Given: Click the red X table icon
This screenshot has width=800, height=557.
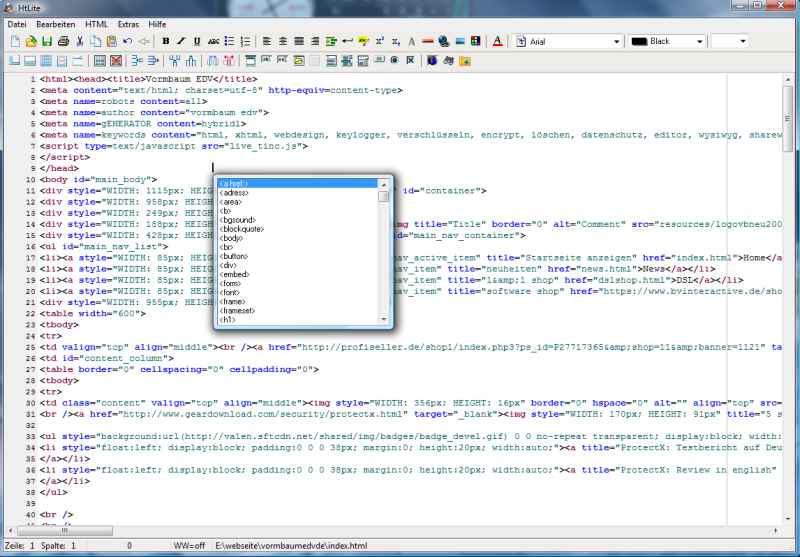Looking at the screenshot, I should (x=116, y=61).
